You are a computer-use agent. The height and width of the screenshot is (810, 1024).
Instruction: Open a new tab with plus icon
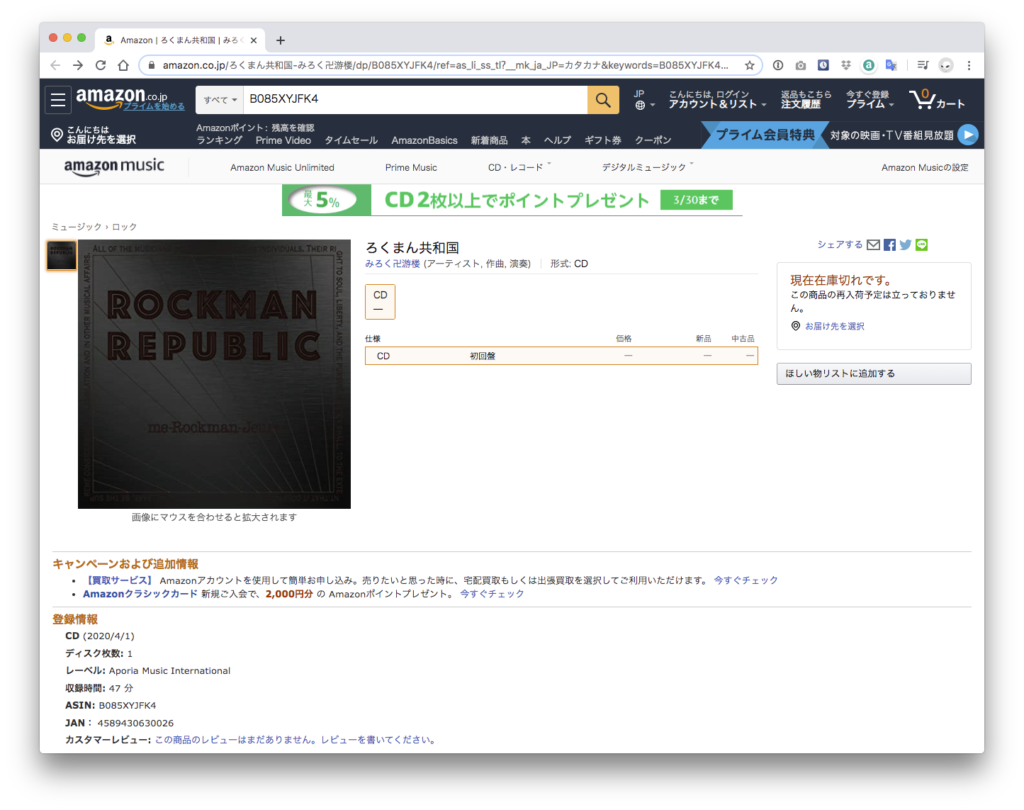click(280, 40)
